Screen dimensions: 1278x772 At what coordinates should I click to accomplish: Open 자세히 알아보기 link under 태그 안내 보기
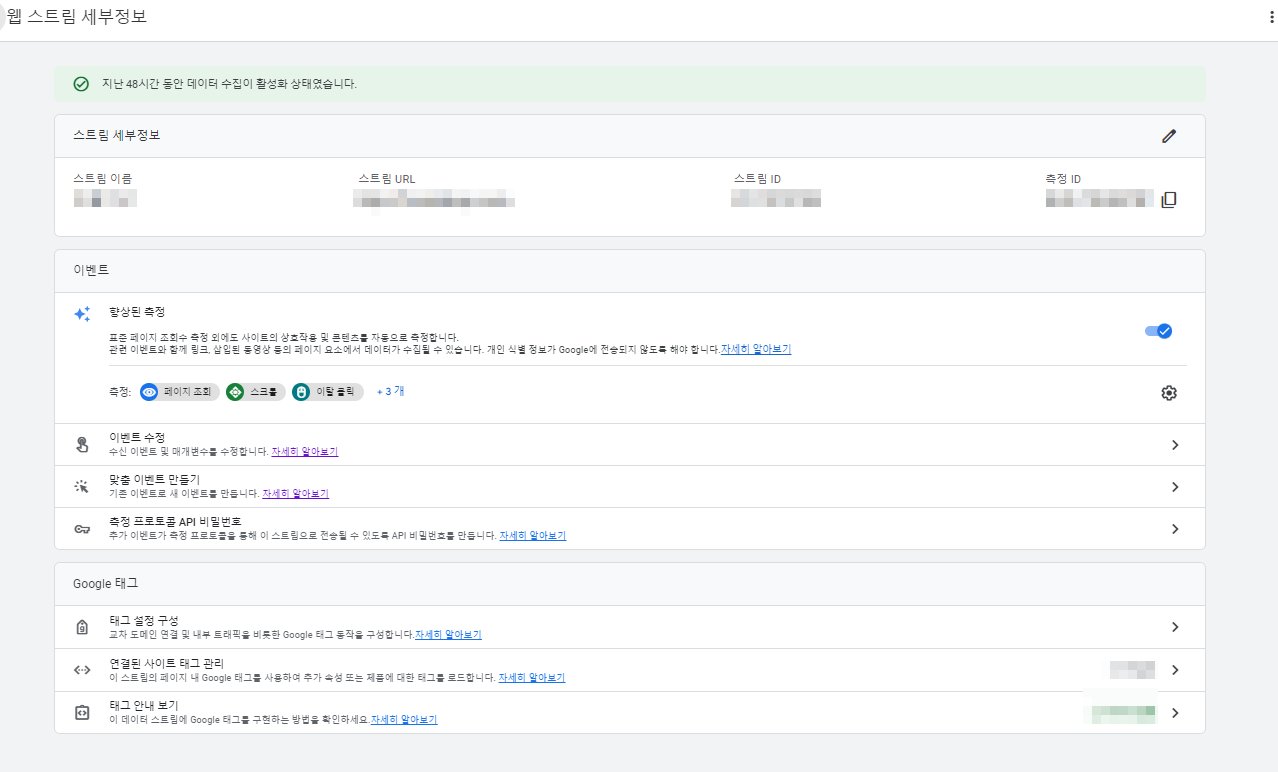point(404,720)
